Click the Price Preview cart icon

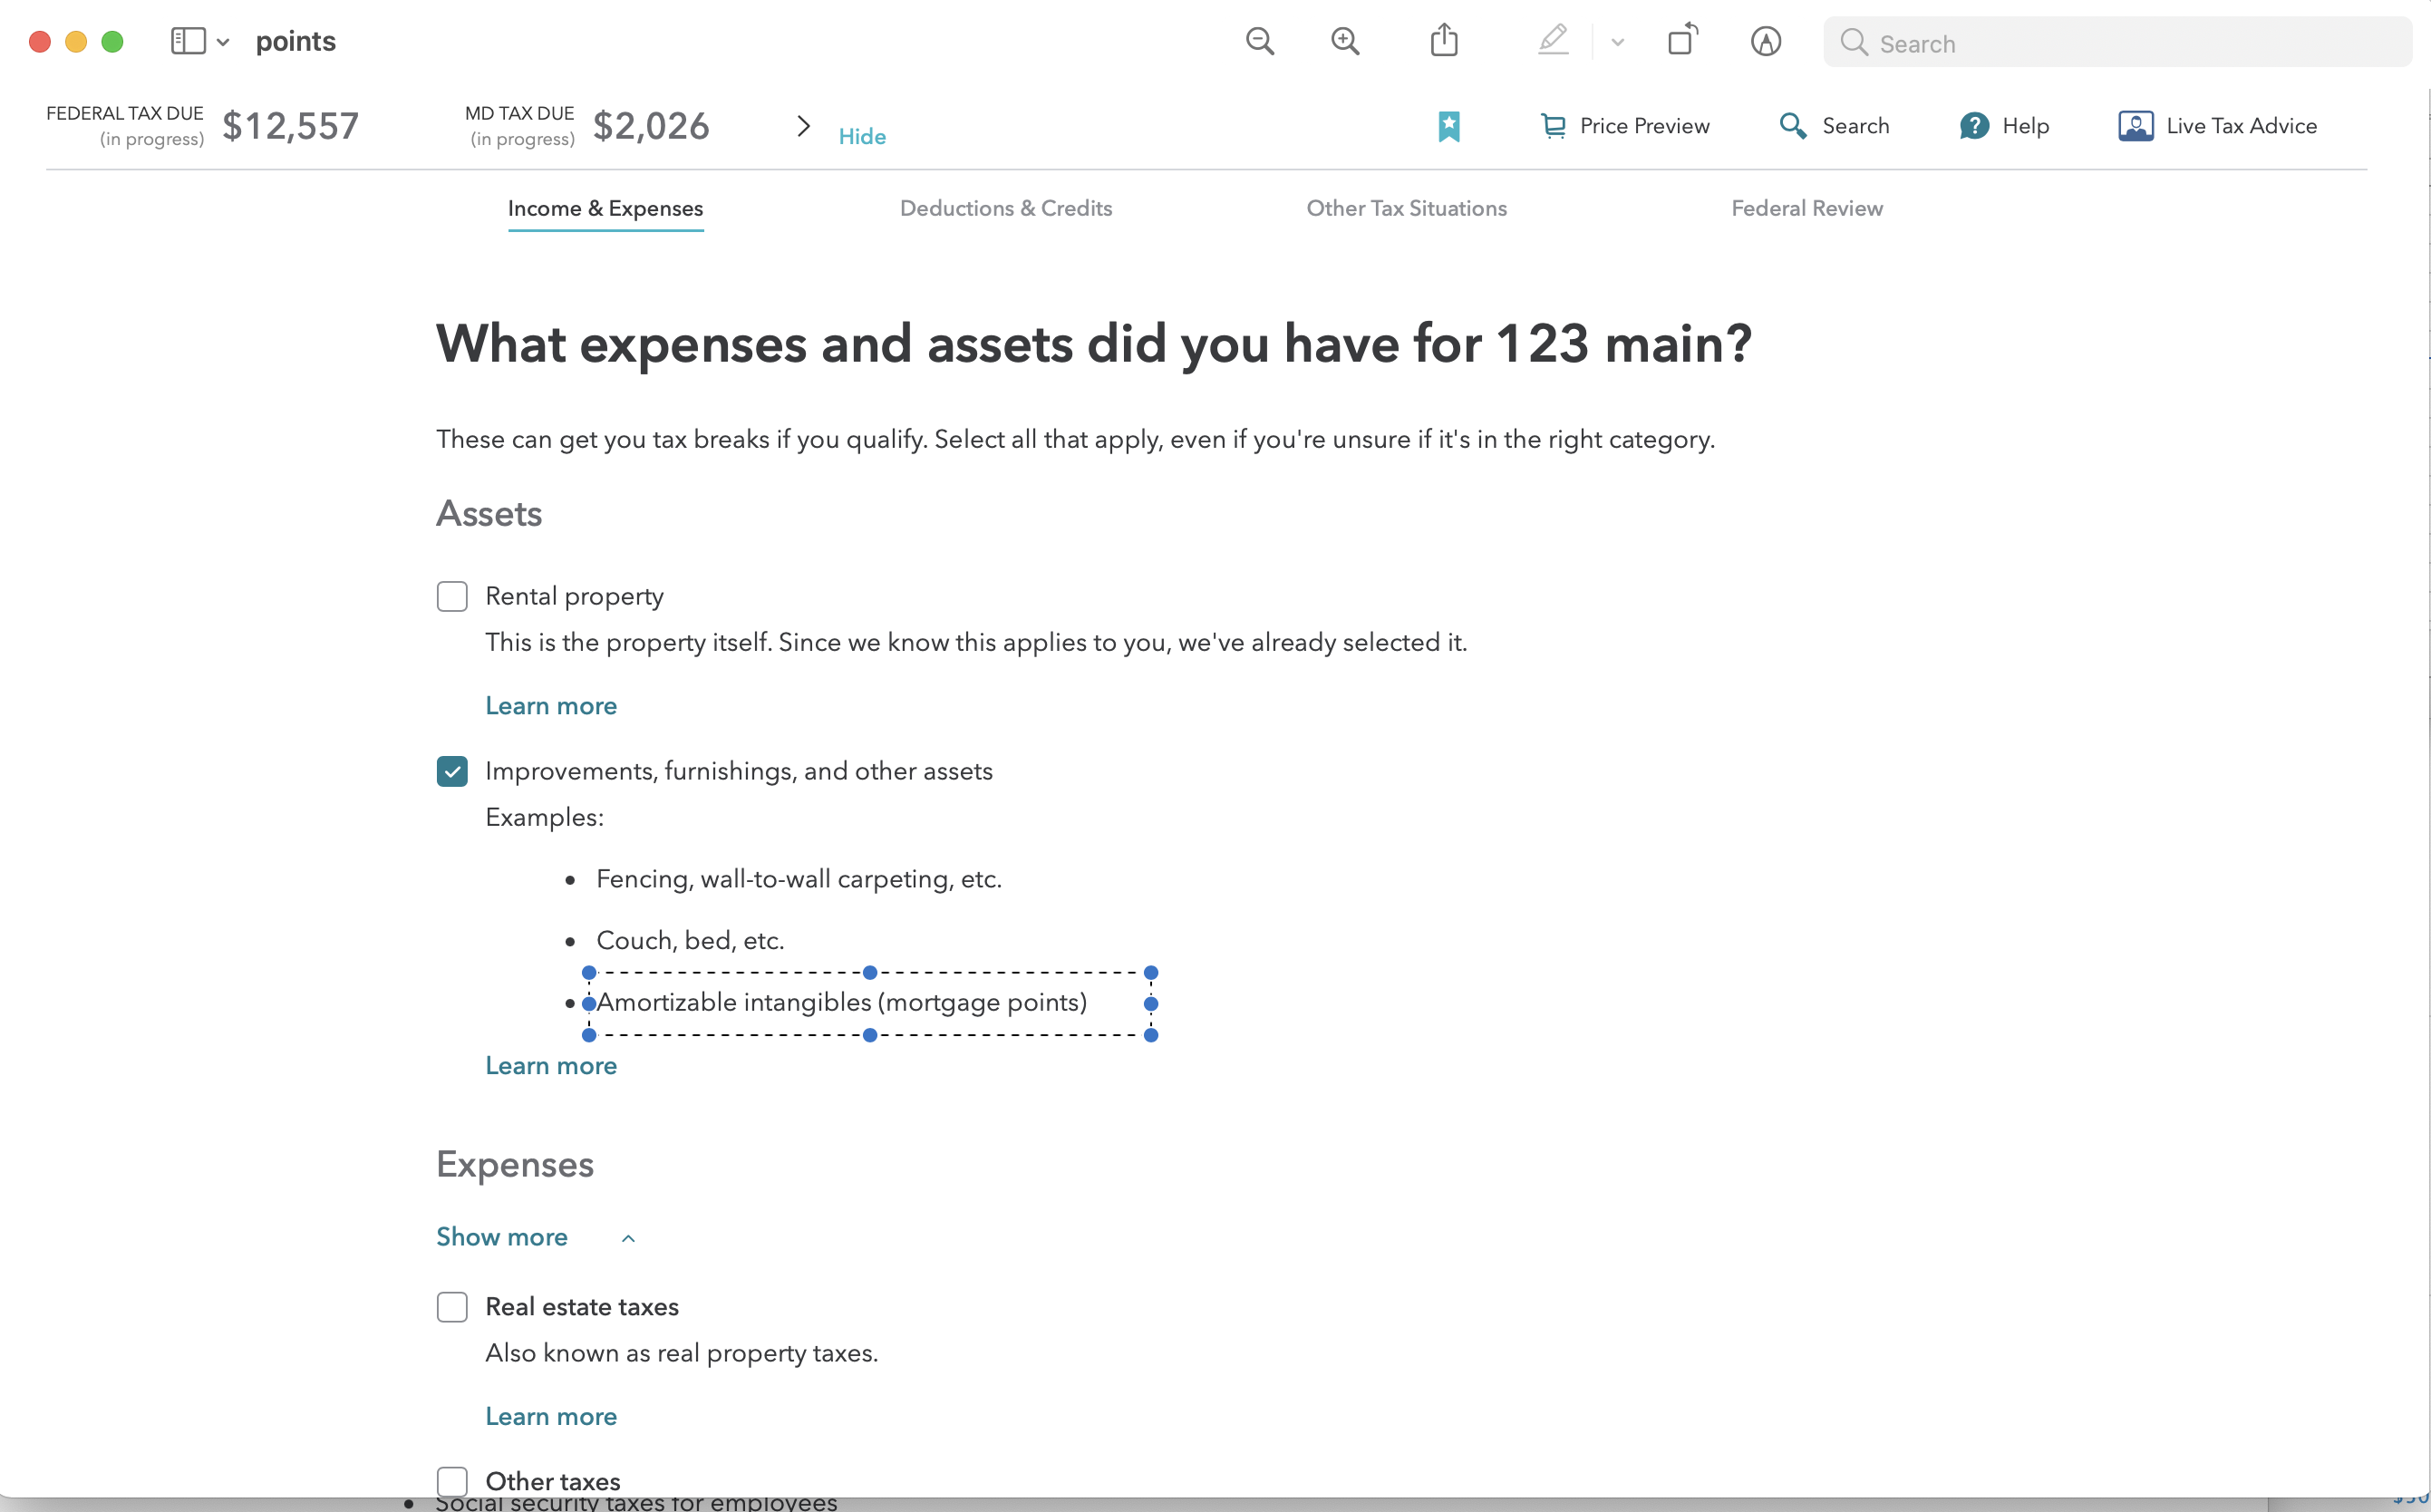pos(1553,126)
